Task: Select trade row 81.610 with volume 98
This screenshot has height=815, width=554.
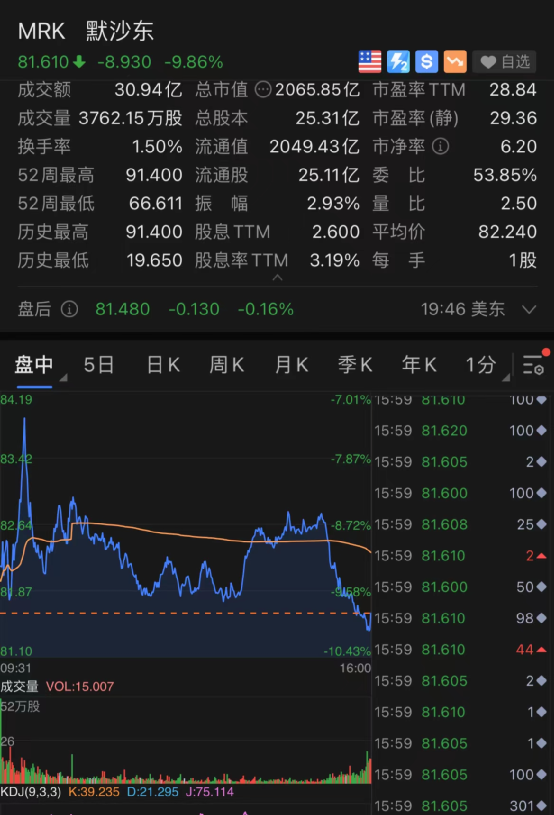Action: pyautogui.click(x=460, y=618)
